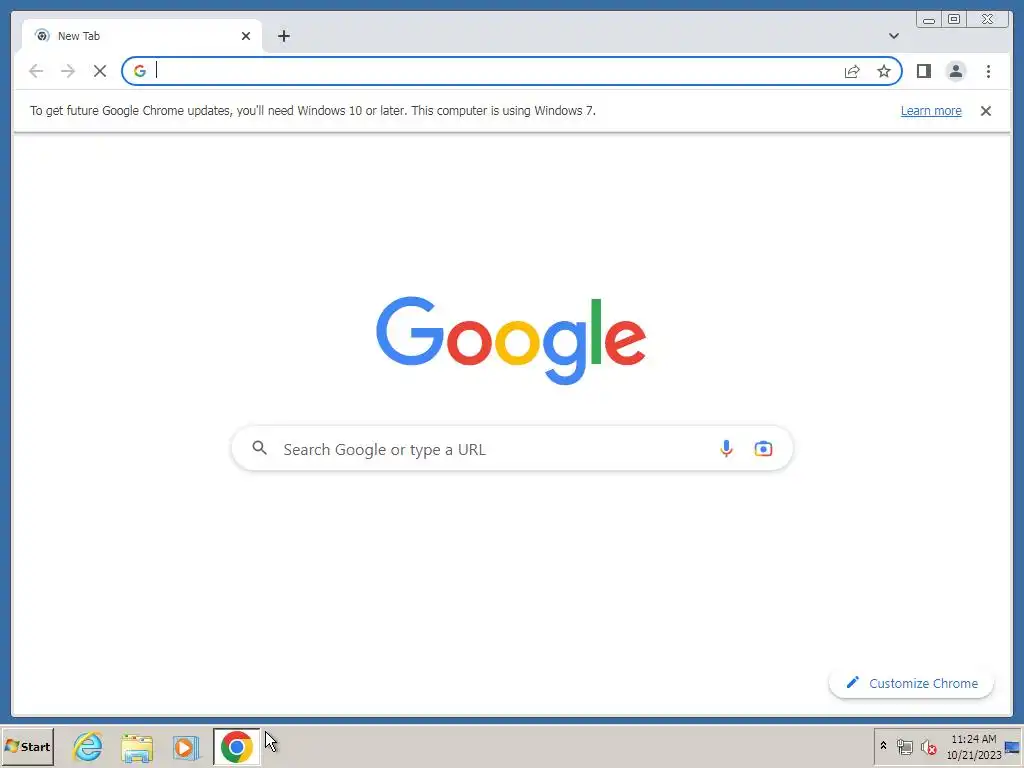
Task: Click the Google icon in the address bar
Action: (x=140, y=71)
